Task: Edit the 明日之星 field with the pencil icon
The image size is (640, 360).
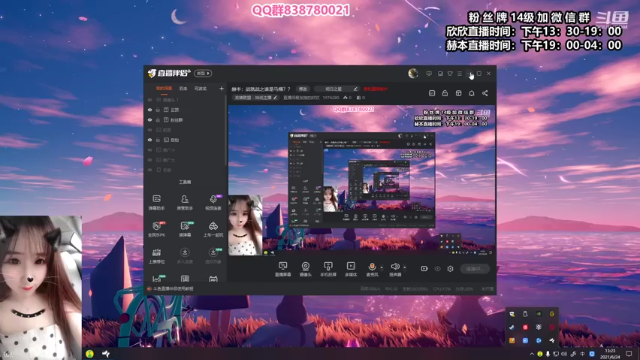Action: pos(355,89)
